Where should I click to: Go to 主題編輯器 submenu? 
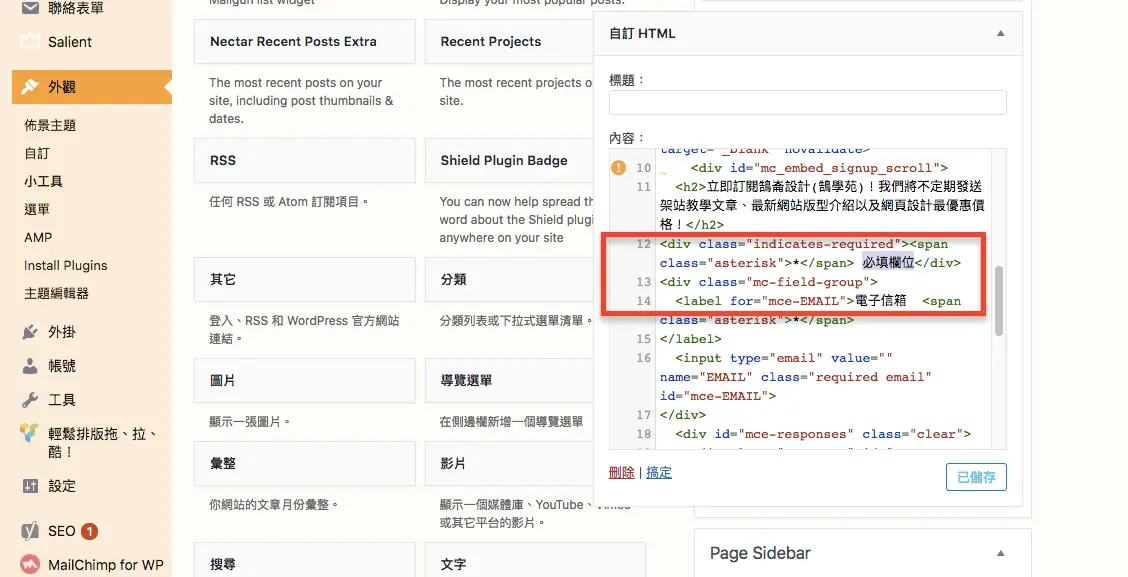[x=56, y=294]
